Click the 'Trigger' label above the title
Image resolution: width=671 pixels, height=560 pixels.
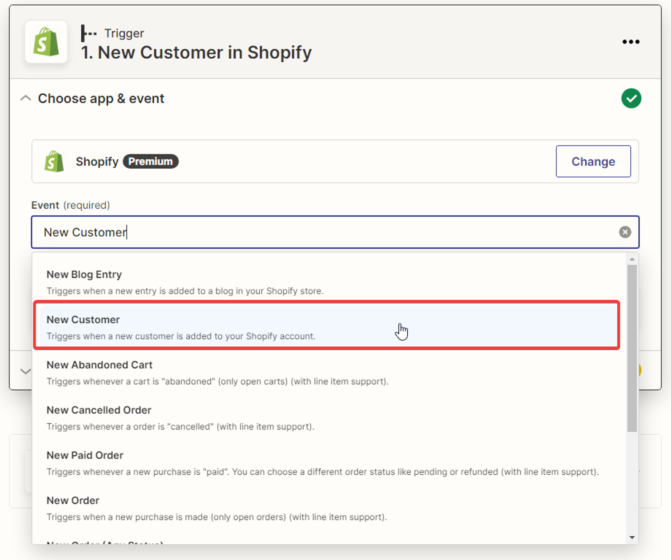click(x=124, y=33)
